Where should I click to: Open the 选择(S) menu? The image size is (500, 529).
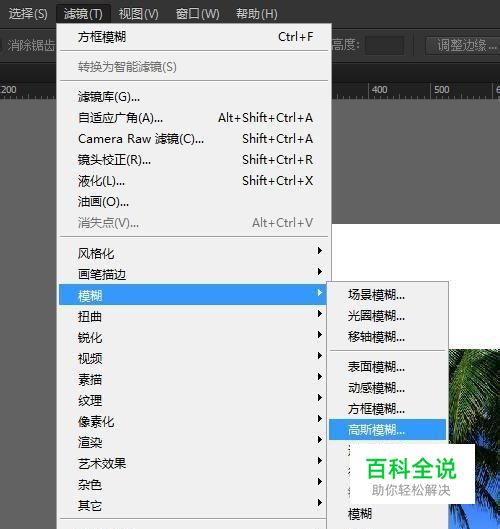28,14
